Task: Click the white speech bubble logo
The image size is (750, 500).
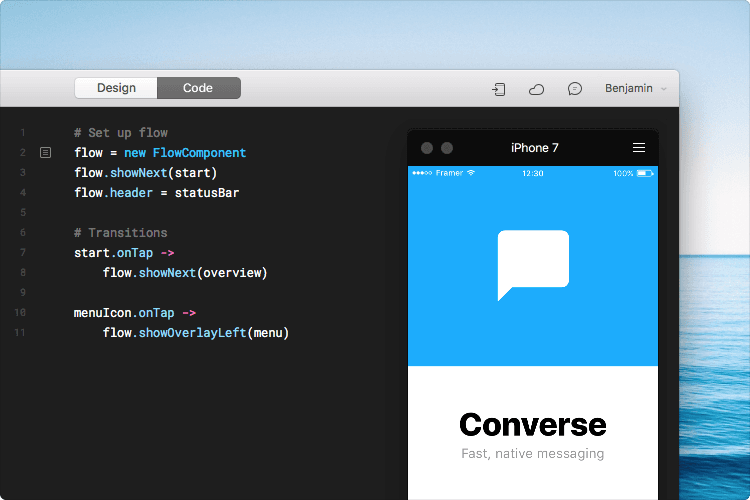Action: (x=533, y=265)
